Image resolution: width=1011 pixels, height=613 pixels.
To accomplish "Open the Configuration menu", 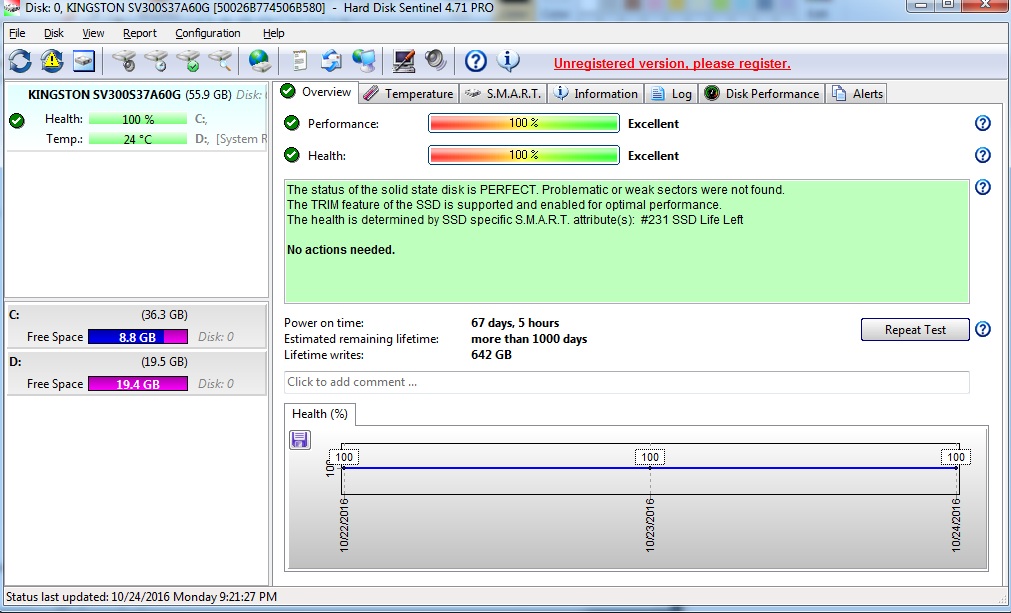I will [207, 33].
